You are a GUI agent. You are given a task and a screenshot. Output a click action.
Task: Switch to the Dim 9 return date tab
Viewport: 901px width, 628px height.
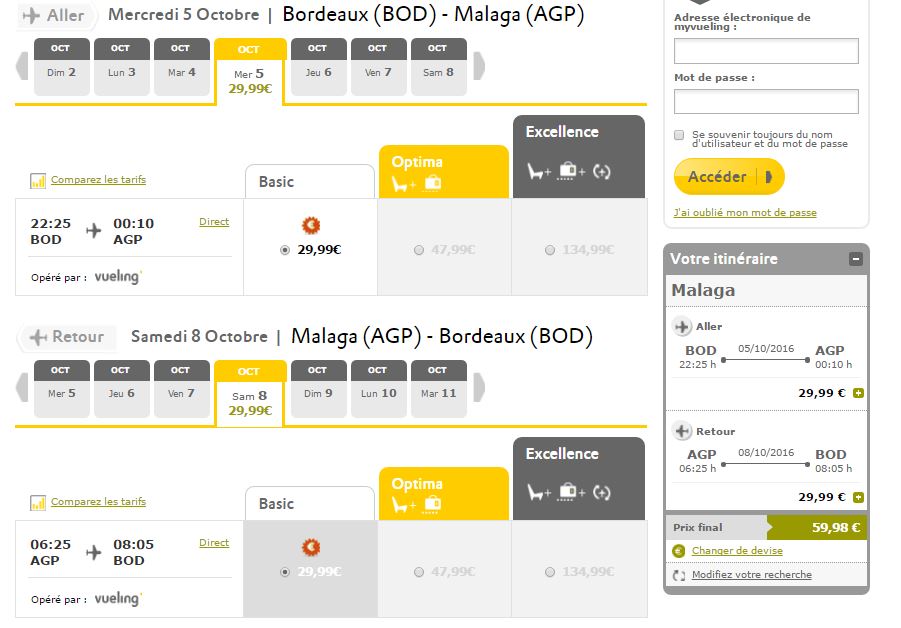pyautogui.click(x=318, y=390)
